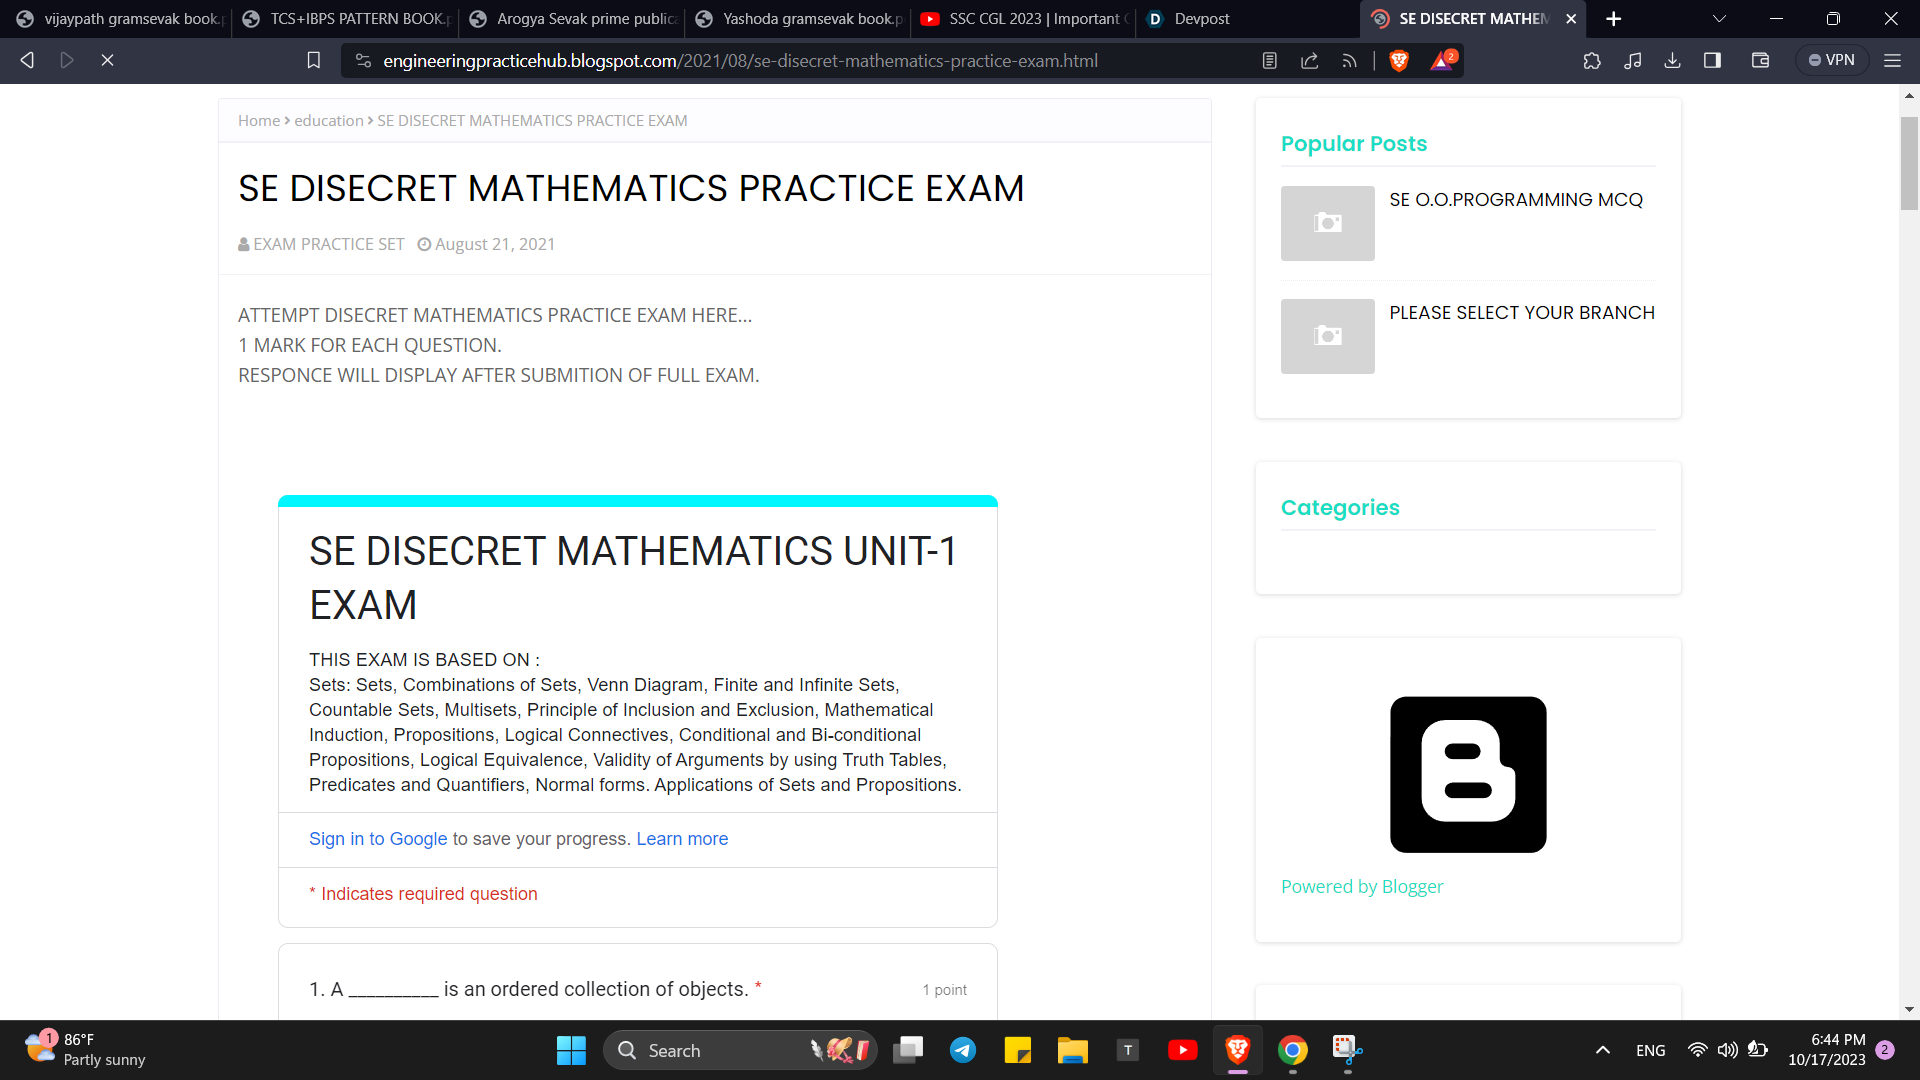Expand the tab search dropdown arrow

1719,19
